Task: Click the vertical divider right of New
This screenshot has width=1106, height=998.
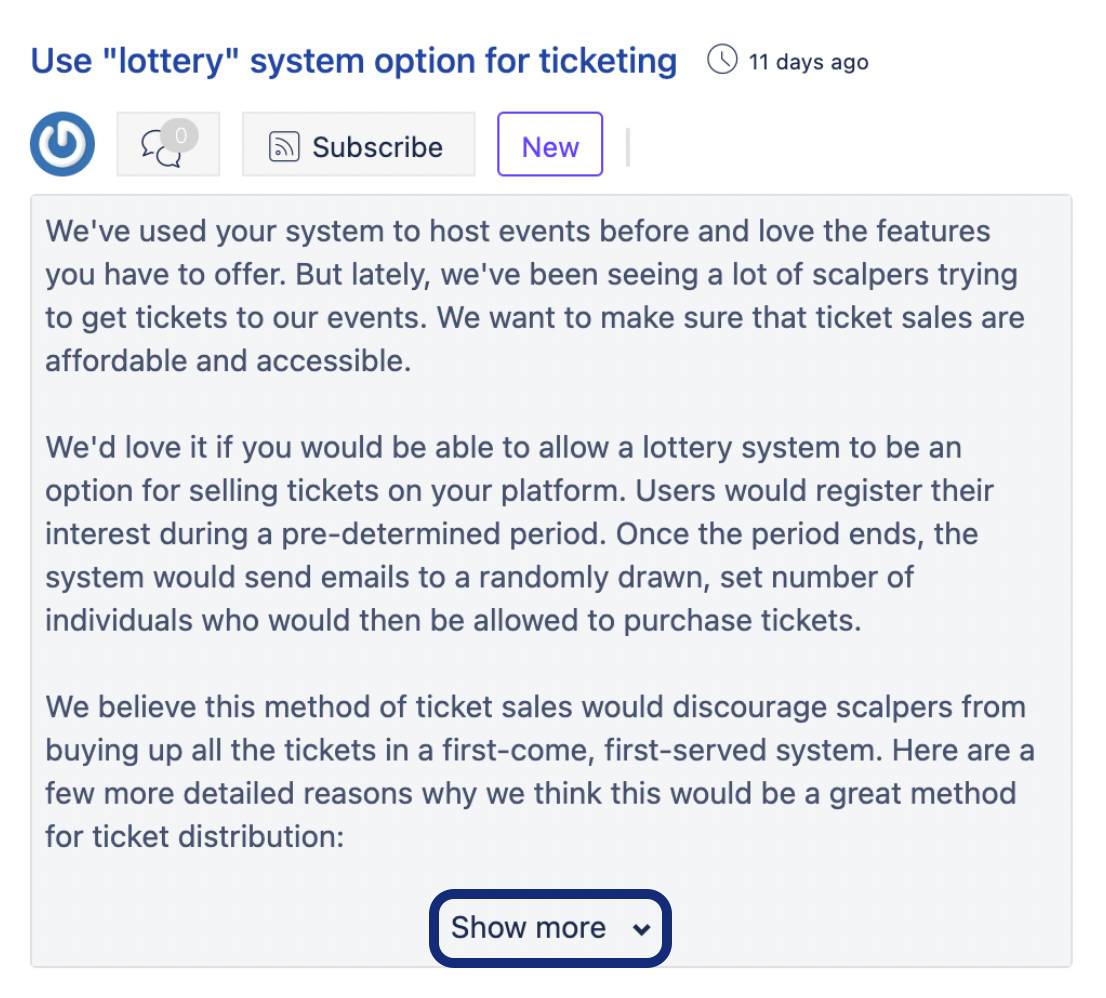Action: coord(627,146)
